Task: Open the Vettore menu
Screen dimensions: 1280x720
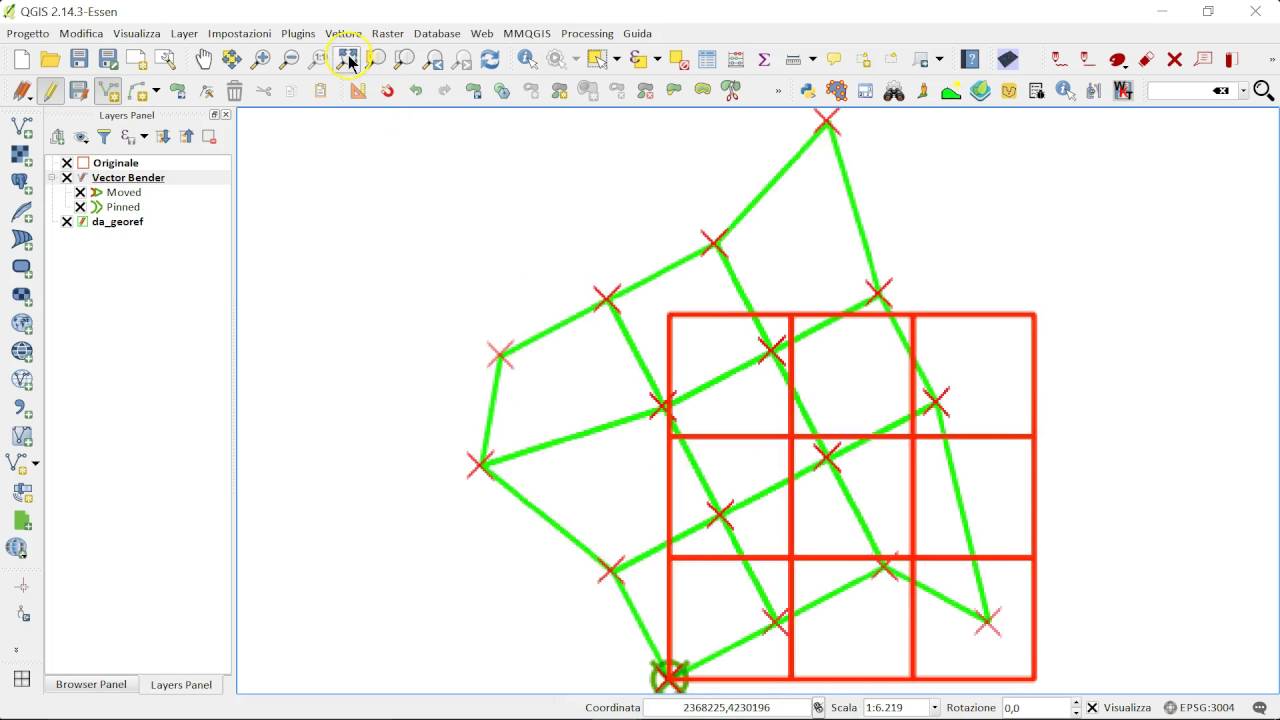Action: (343, 33)
